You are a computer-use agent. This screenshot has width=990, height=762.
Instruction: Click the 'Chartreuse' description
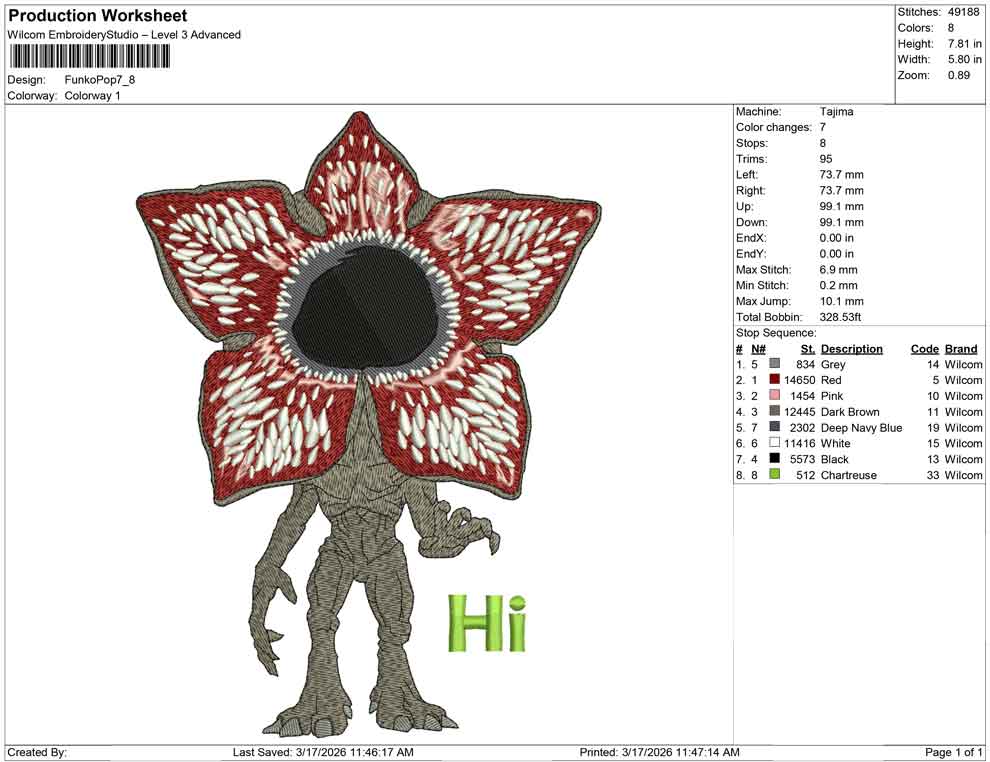pos(849,475)
